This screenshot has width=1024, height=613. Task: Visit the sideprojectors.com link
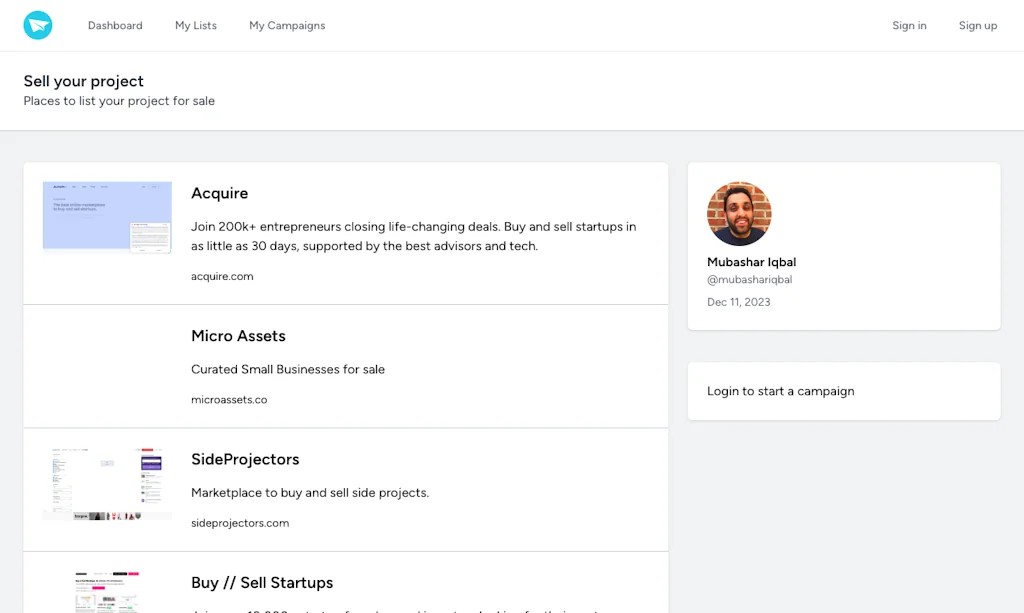pyautogui.click(x=240, y=523)
